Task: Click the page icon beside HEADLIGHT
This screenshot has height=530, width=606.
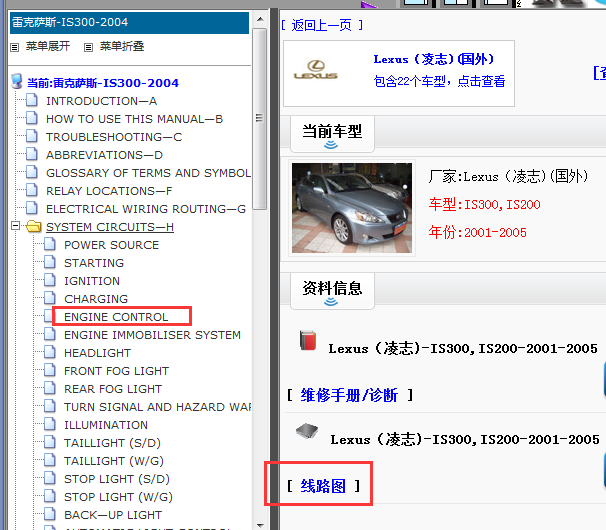Action: (x=50, y=352)
